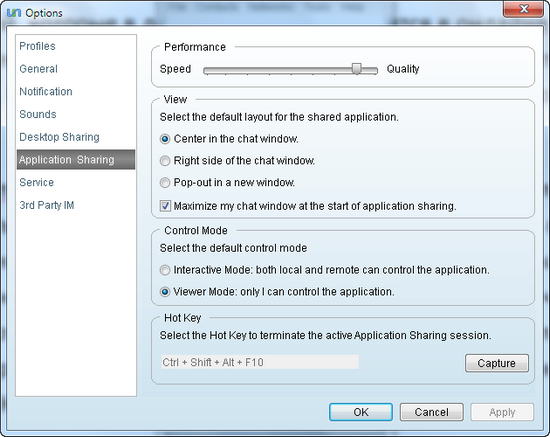550x437 pixels.
Task: Click the Capture hot key button
Action: 497,363
